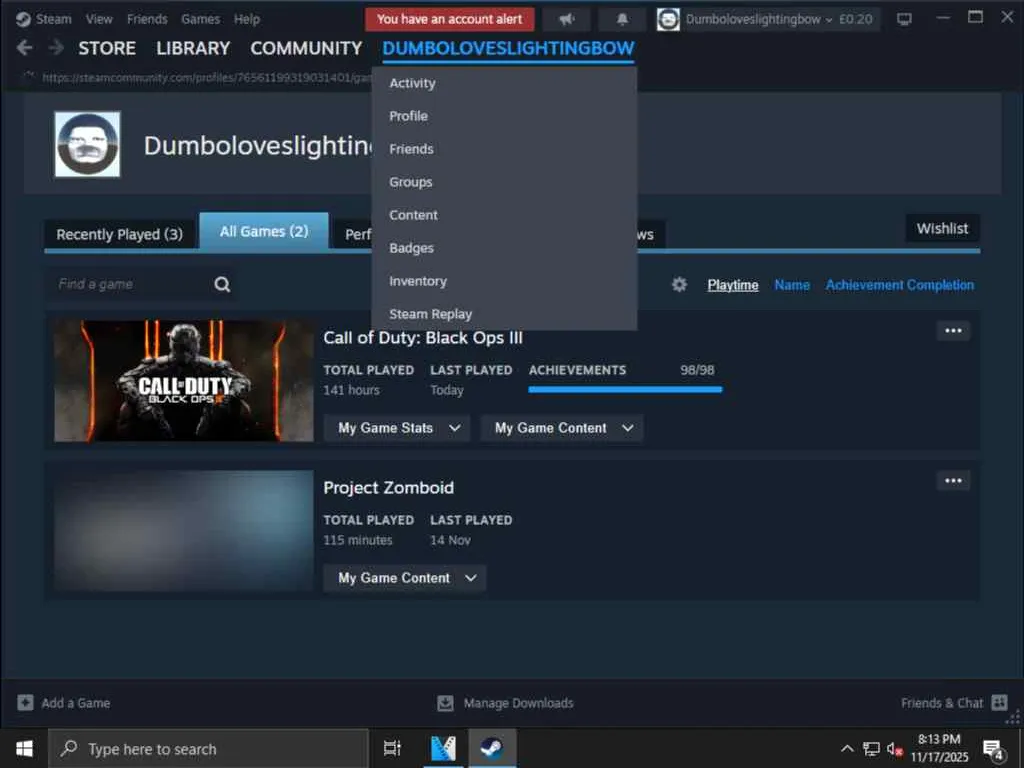The image size is (1024, 768).
Task: Expand My Game Content for Black Ops III
Action: [x=562, y=428]
